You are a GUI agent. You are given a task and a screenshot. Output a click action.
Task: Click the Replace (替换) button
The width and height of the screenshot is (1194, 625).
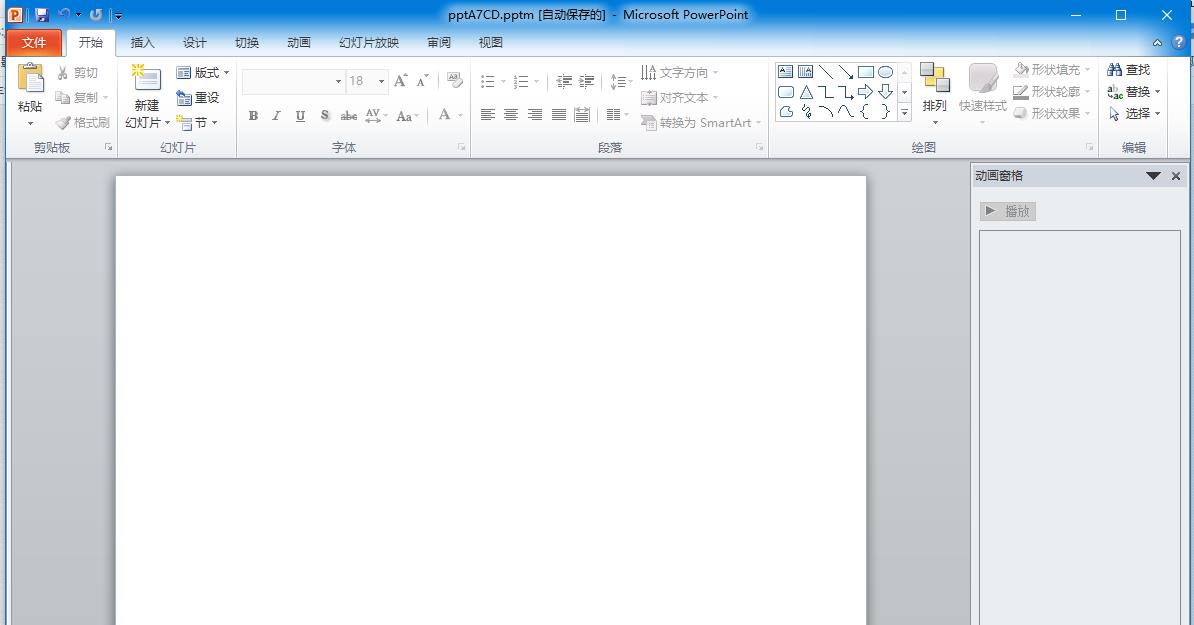point(1133,91)
